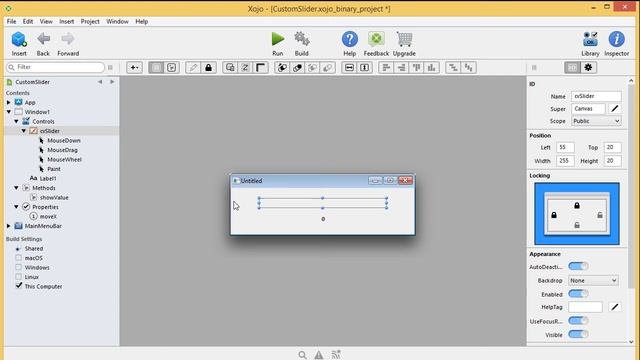Toggle the top lock in Locking editor
This screenshot has height=360, width=640.
pyautogui.click(x=577, y=205)
